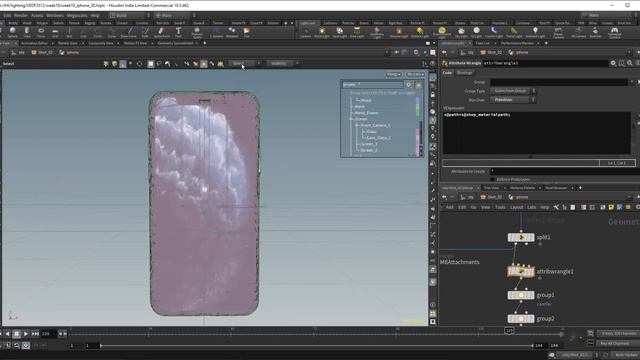The width and height of the screenshot is (640, 360).
Task: Click the Attributes to Create field
Action: coord(565,171)
